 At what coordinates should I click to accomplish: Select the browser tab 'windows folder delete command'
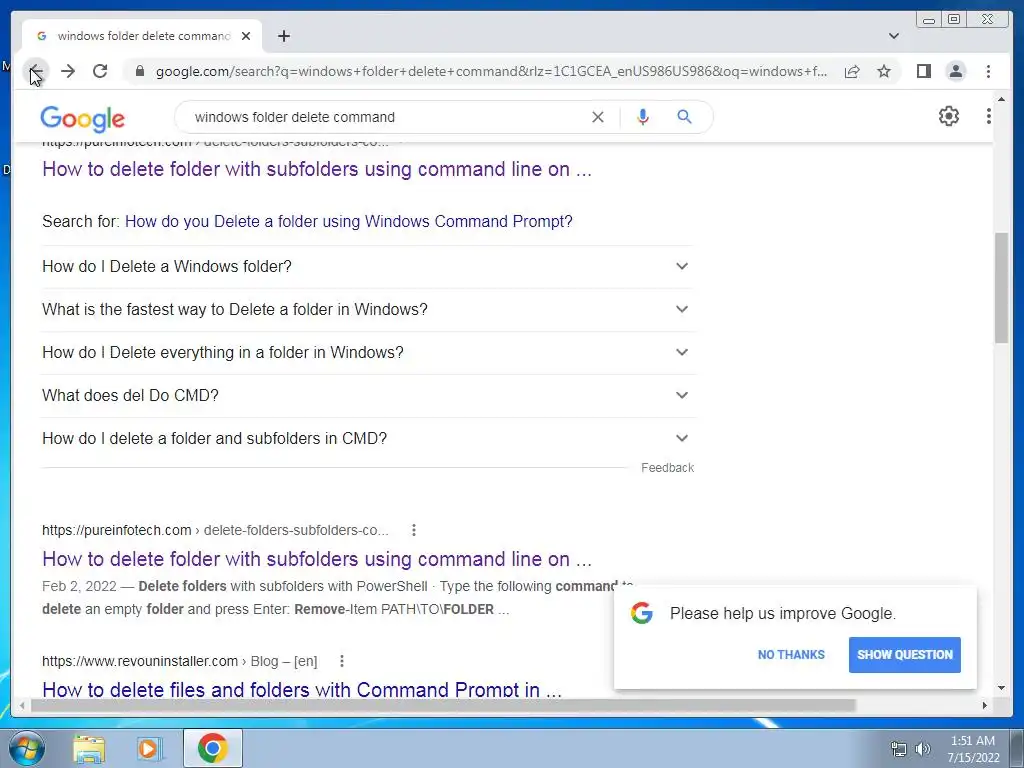coord(142,36)
